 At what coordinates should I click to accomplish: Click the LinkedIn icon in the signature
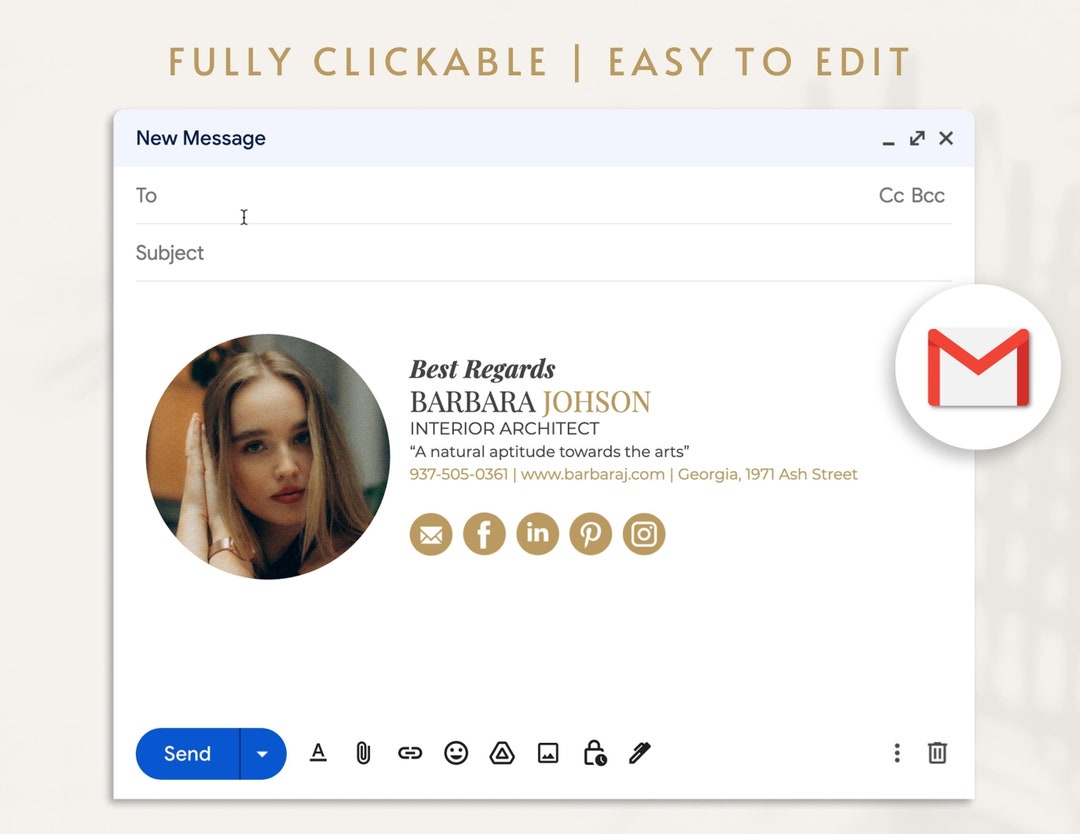coord(537,534)
